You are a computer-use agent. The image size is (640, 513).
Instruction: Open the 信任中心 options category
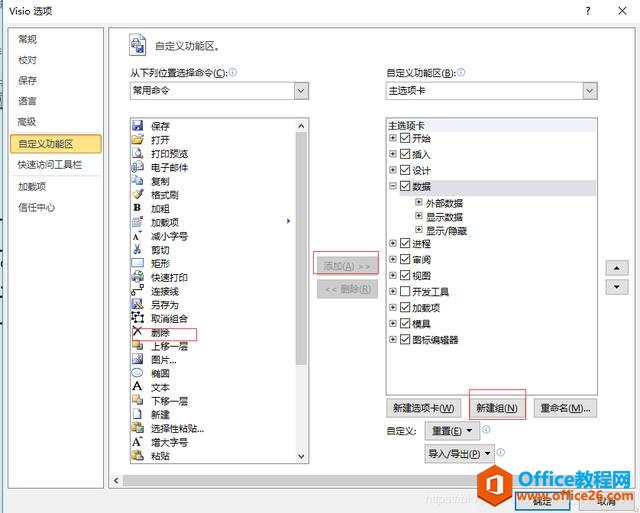pos(36,207)
